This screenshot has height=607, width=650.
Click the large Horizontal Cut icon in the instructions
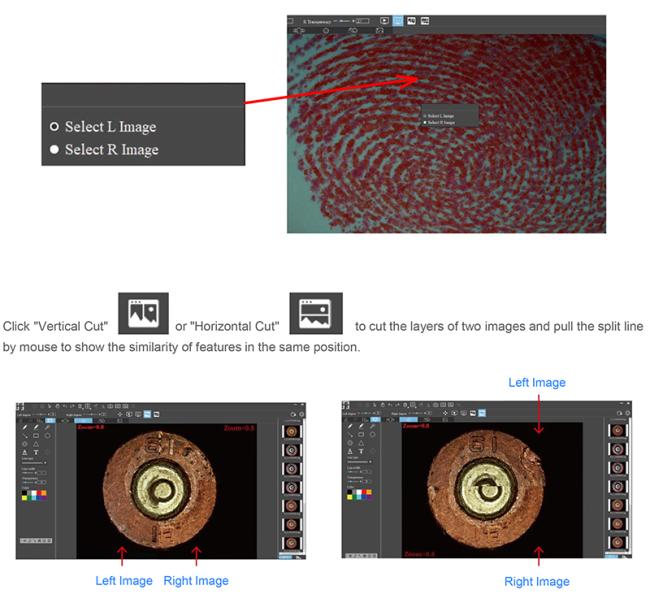[315, 313]
